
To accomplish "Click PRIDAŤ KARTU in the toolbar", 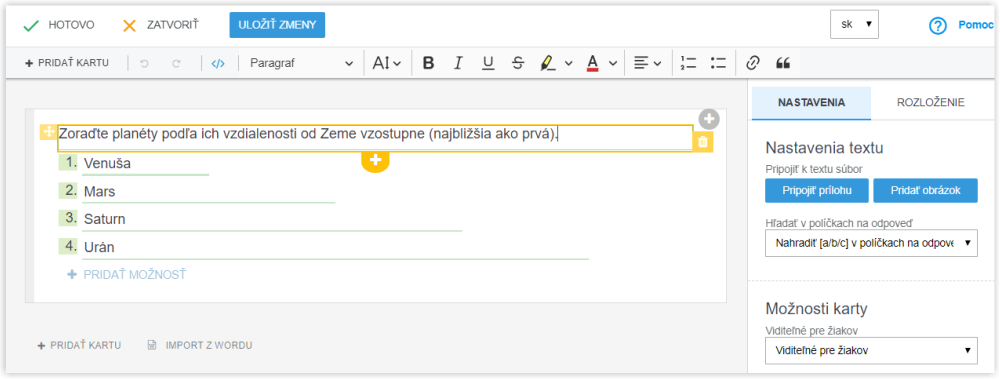I will click(67, 63).
